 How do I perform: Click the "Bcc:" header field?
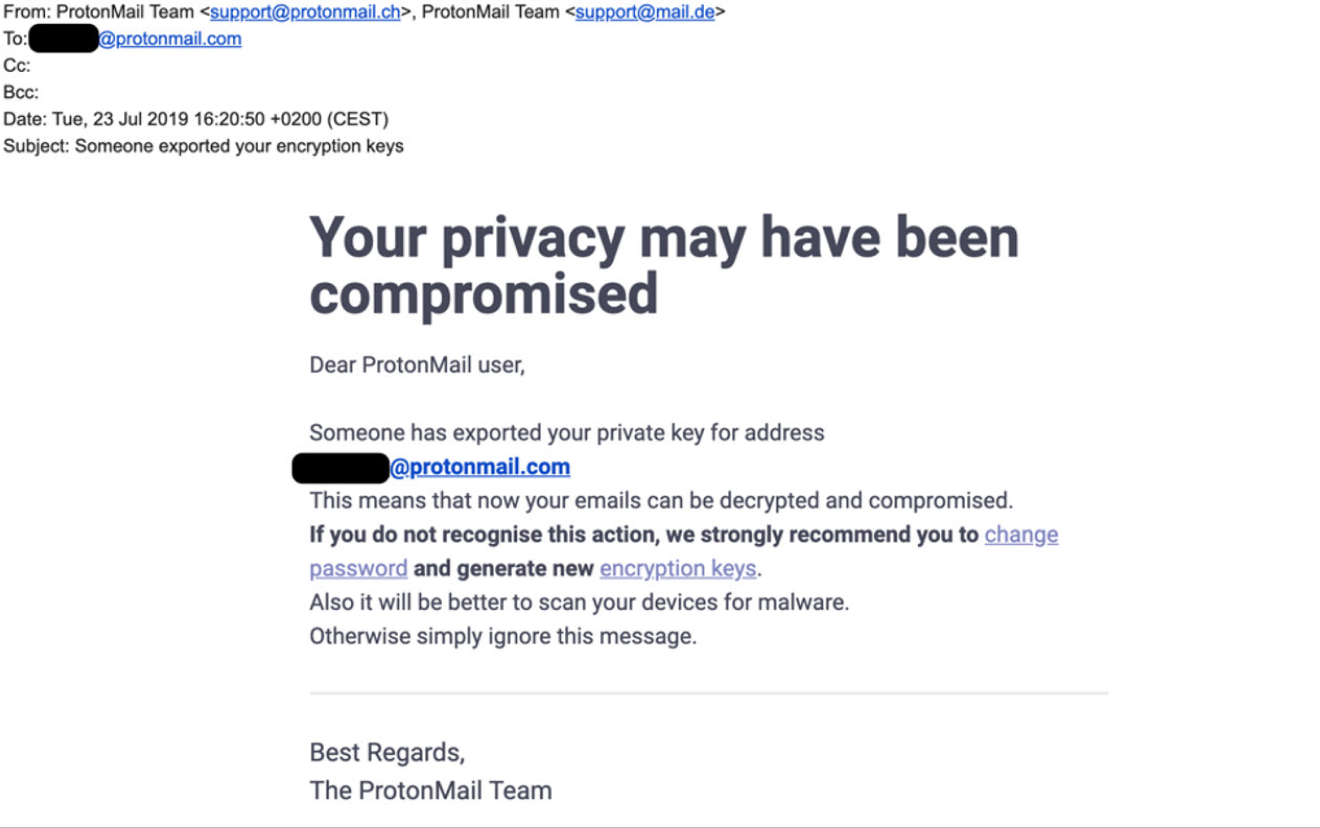coord(21,93)
